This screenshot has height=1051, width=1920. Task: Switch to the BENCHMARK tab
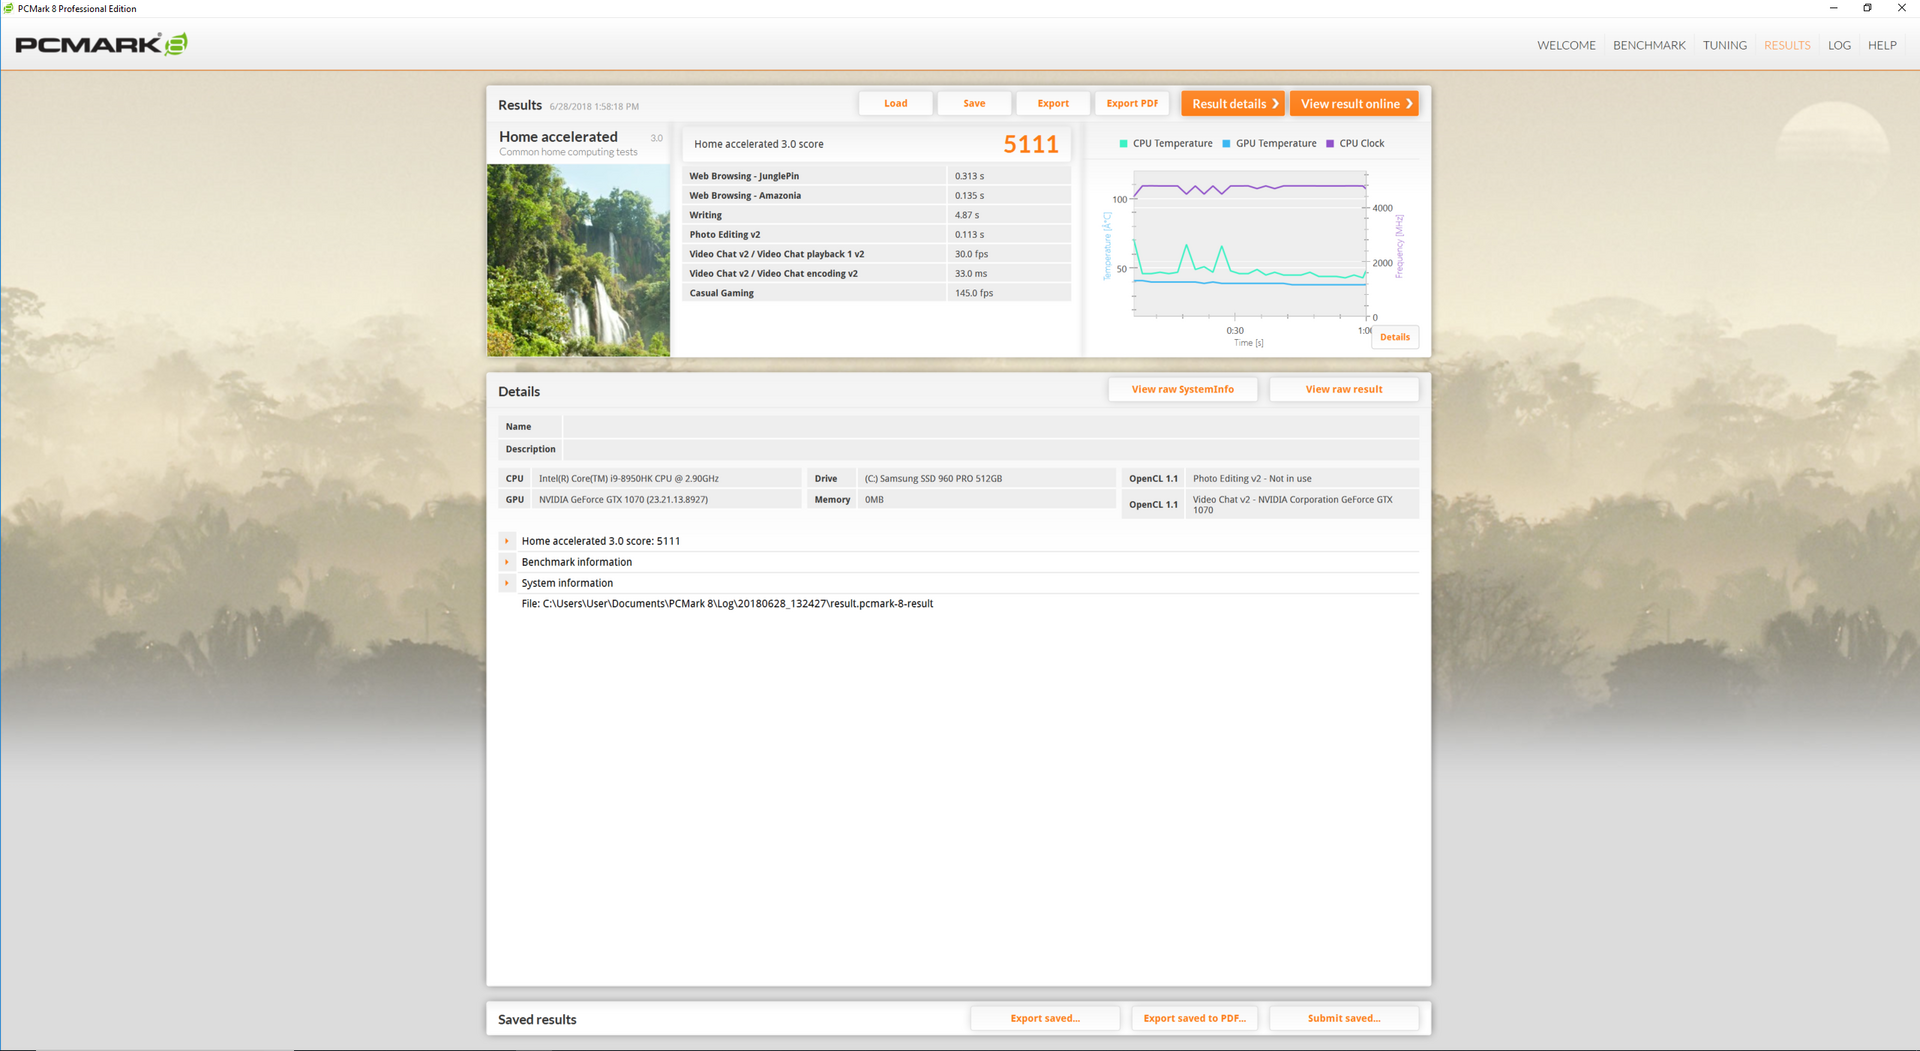click(x=1649, y=45)
